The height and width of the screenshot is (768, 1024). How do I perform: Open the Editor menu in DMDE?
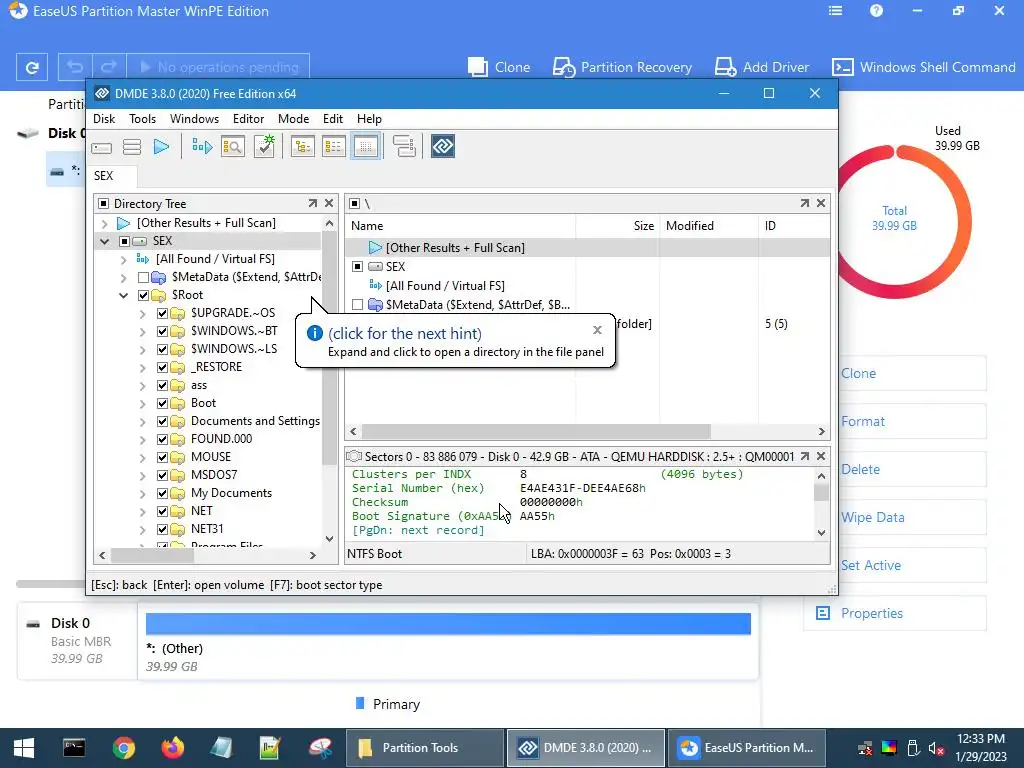(249, 119)
